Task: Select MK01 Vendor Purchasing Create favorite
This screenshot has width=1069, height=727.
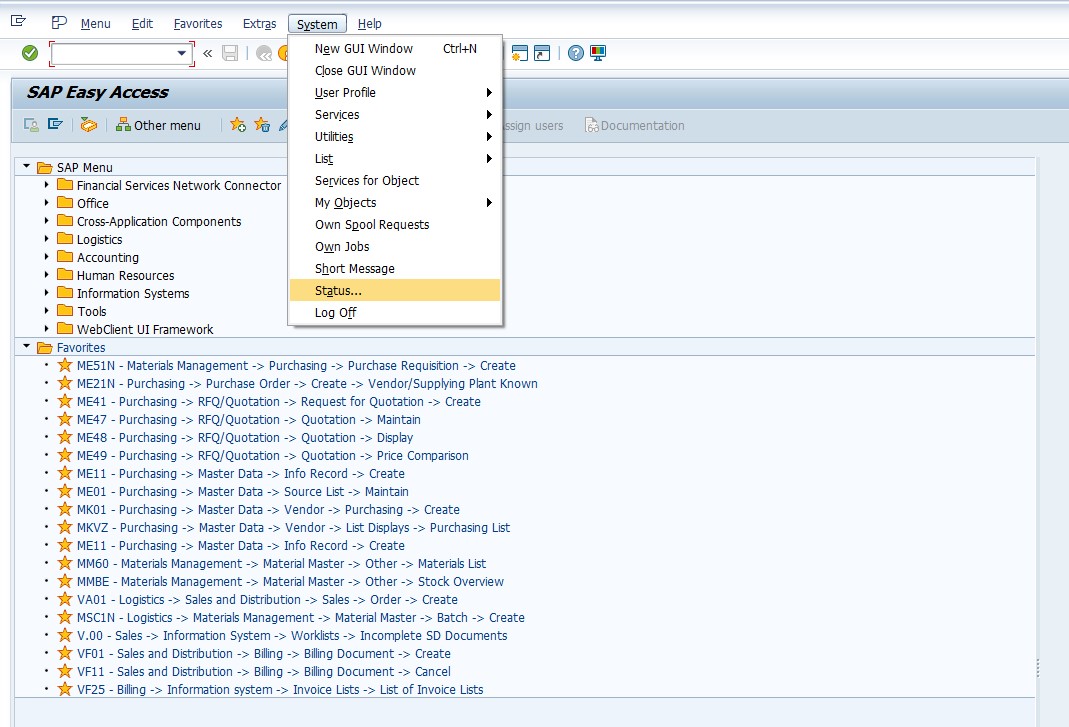Action: point(269,509)
